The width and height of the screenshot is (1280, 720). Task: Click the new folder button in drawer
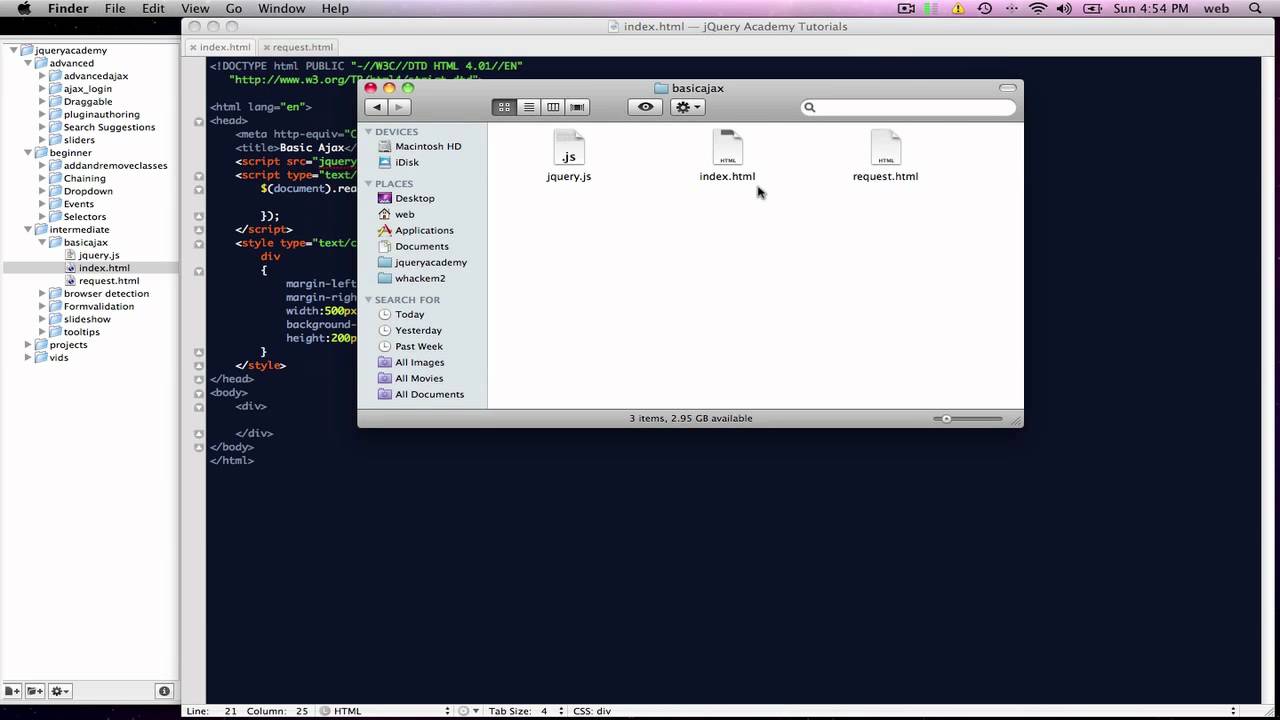[35, 691]
